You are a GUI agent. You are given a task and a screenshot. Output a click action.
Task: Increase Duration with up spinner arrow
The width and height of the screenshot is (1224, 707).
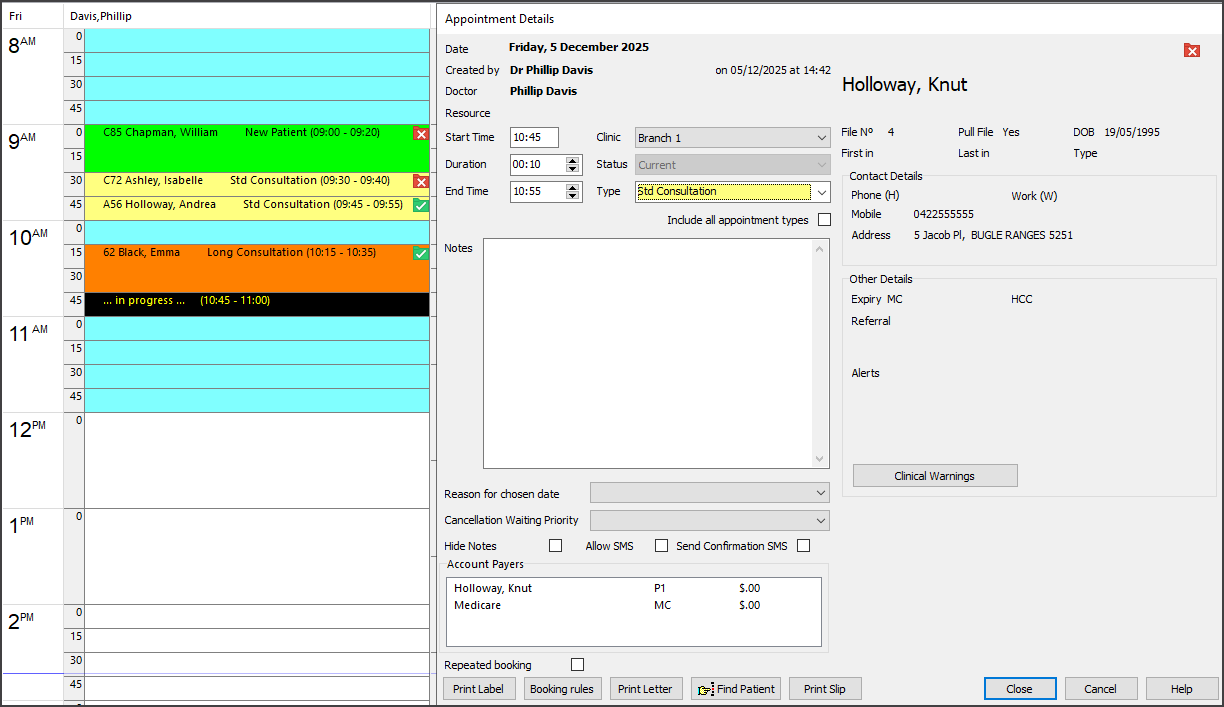tap(573, 160)
